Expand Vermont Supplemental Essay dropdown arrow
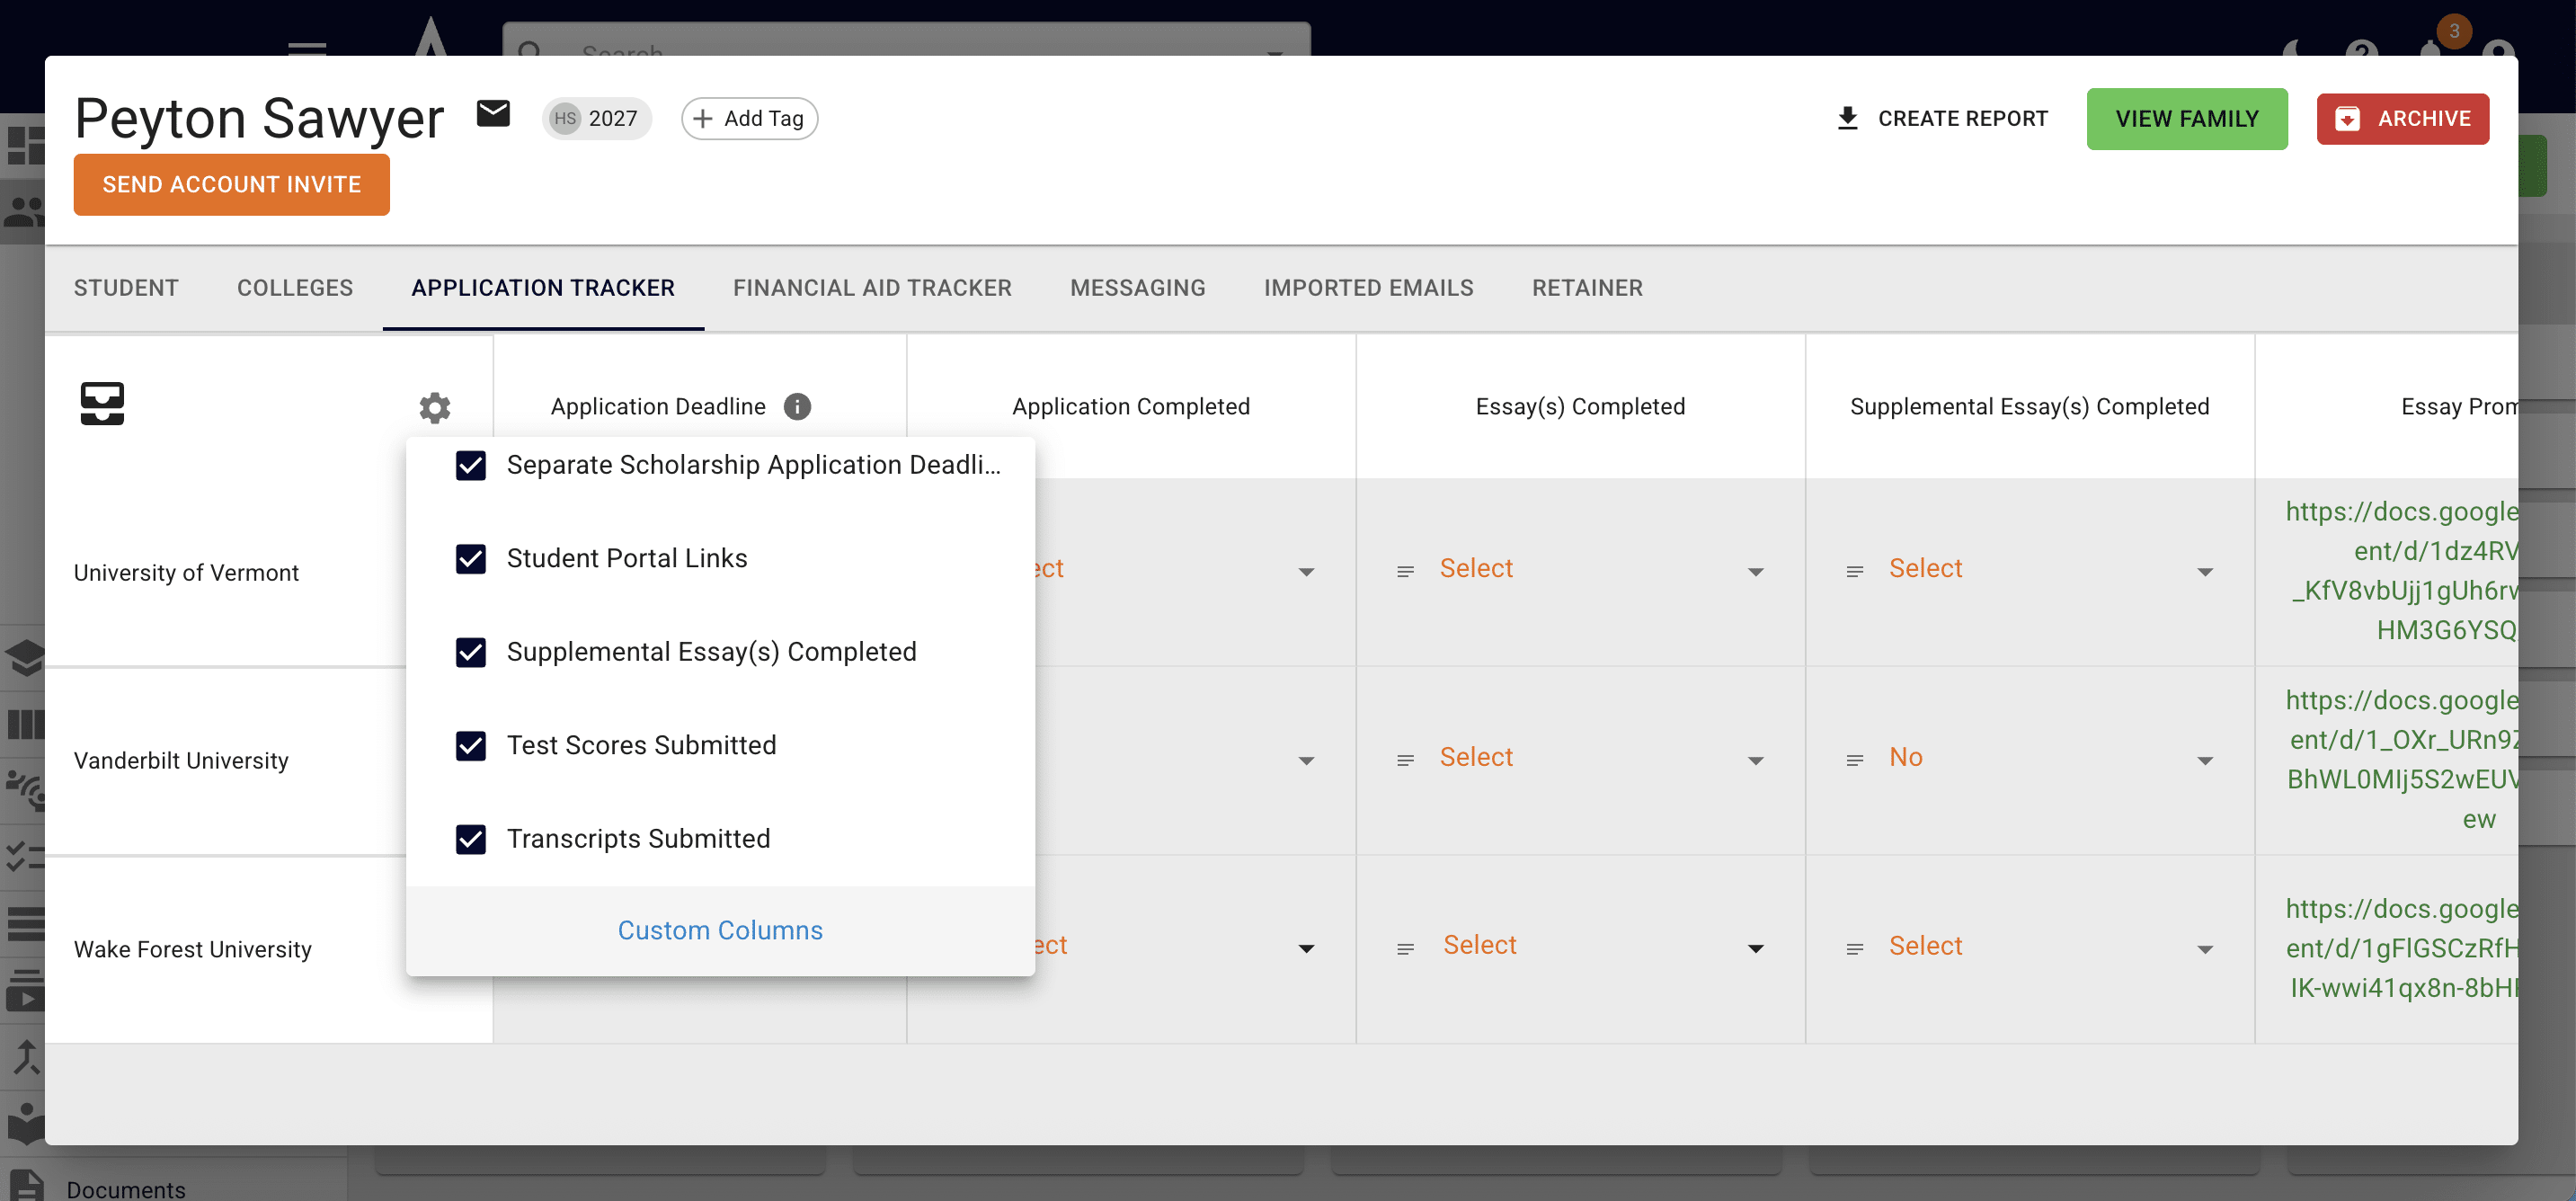Screen dimensions: 2576x1201 point(2204,572)
